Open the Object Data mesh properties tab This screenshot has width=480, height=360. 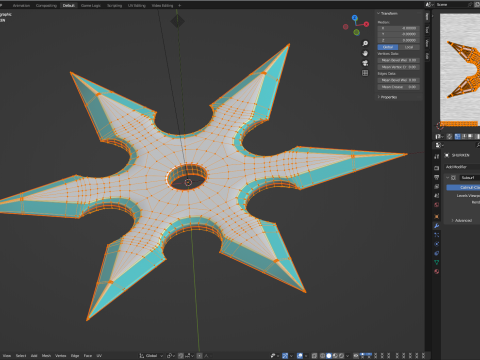pyautogui.click(x=436, y=262)
